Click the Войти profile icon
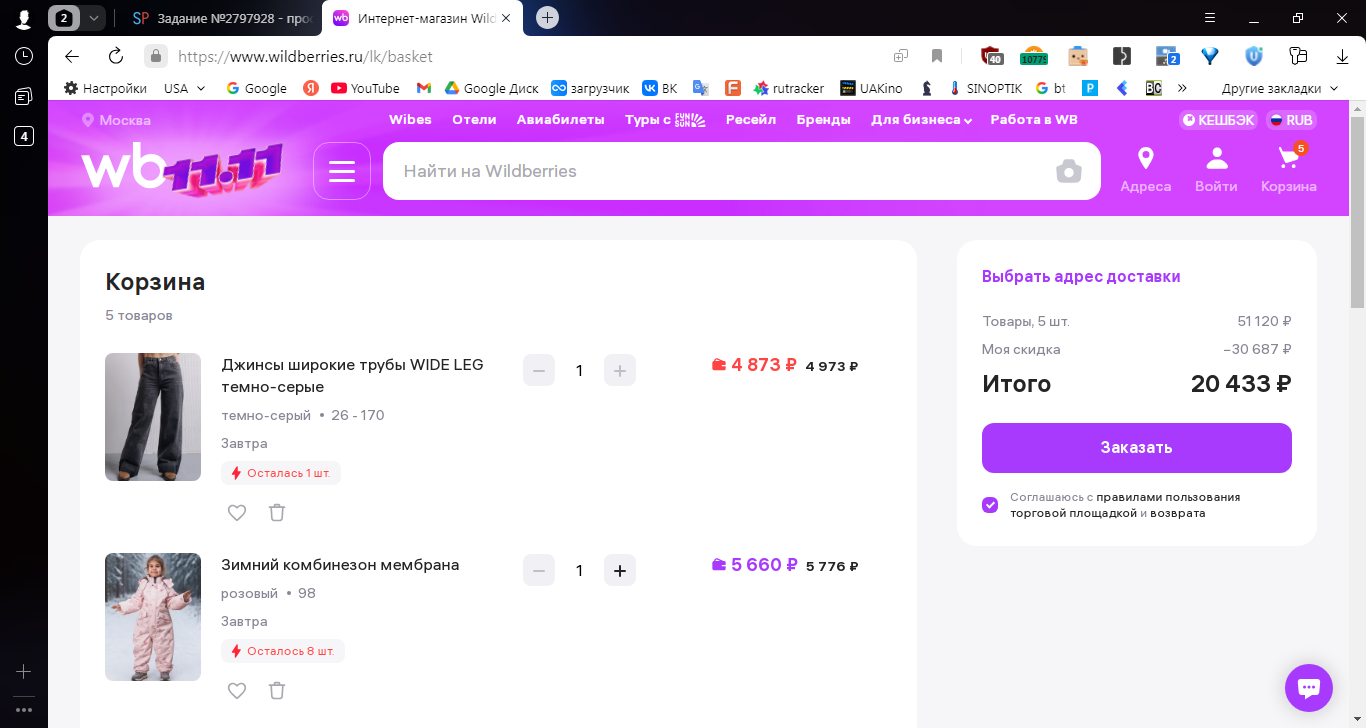This screenshot has width=1366, height=728. click(x=1216, y=170)
